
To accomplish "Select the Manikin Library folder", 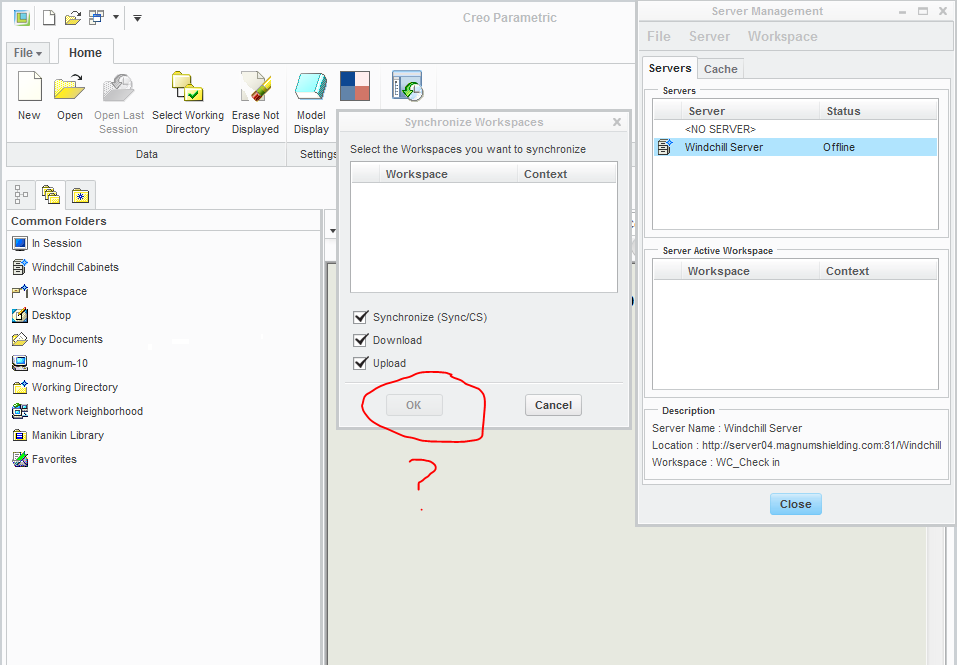I will tap(58, 435).
